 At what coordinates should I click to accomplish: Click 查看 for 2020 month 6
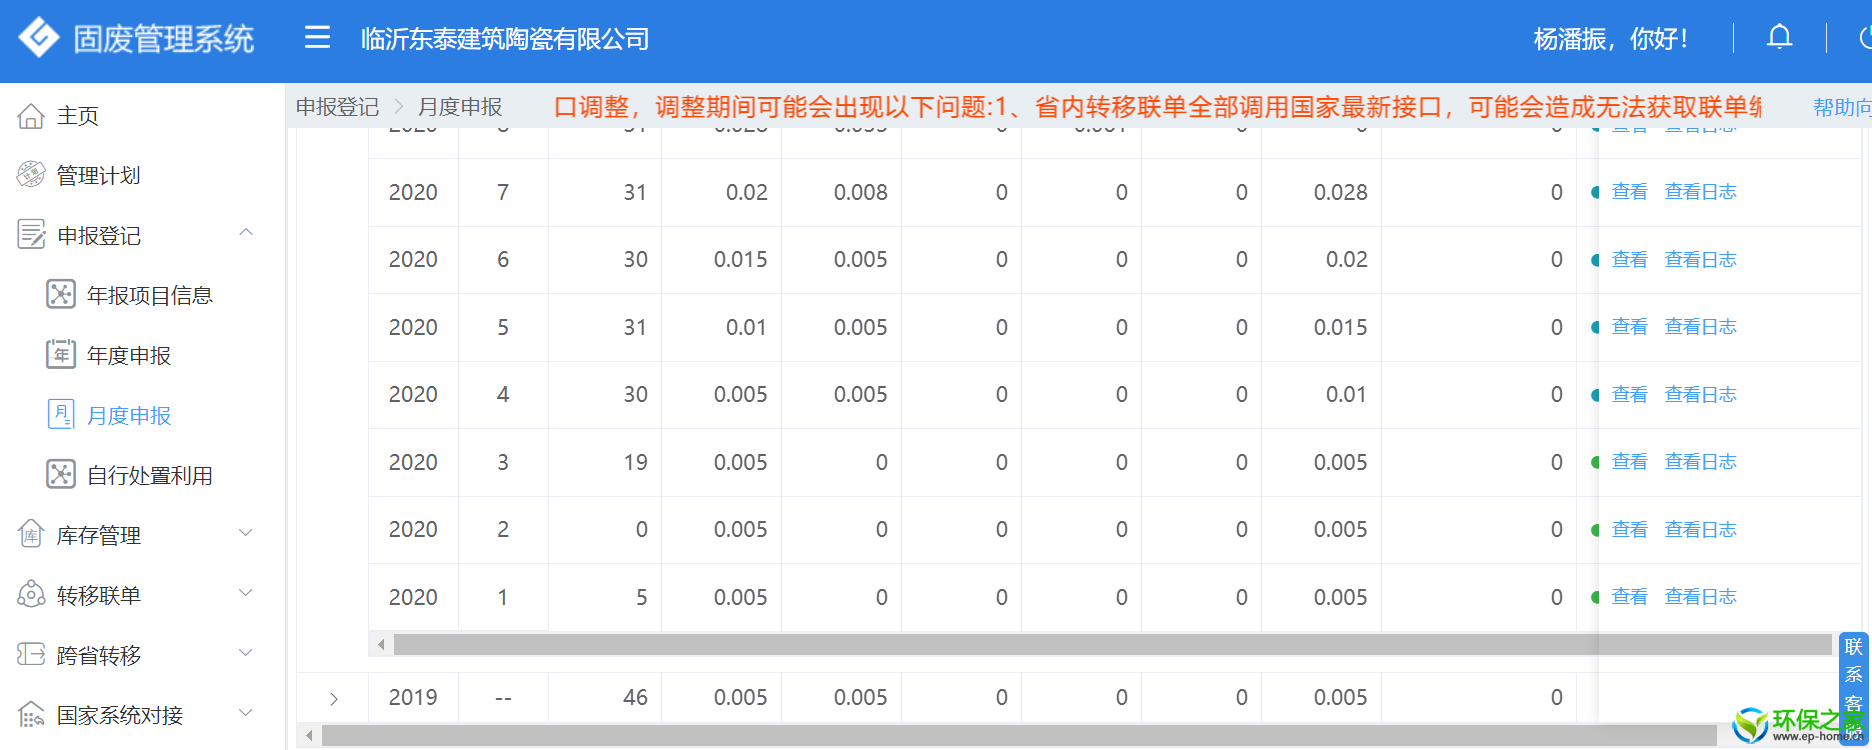1629,260
